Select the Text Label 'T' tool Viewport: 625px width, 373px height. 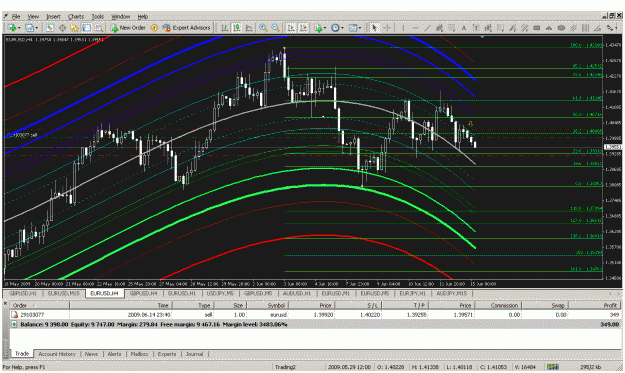click(x=476, y=27)
